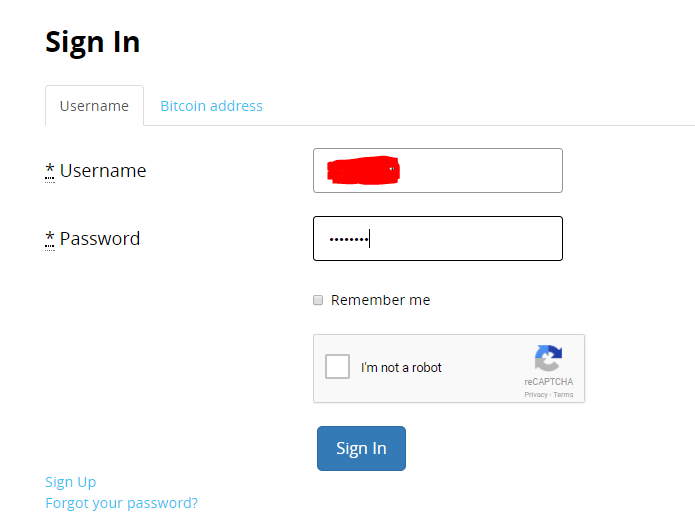The image size is (695, 515).
Task: Check the "I'm not a robot" box
Action: 338,367
